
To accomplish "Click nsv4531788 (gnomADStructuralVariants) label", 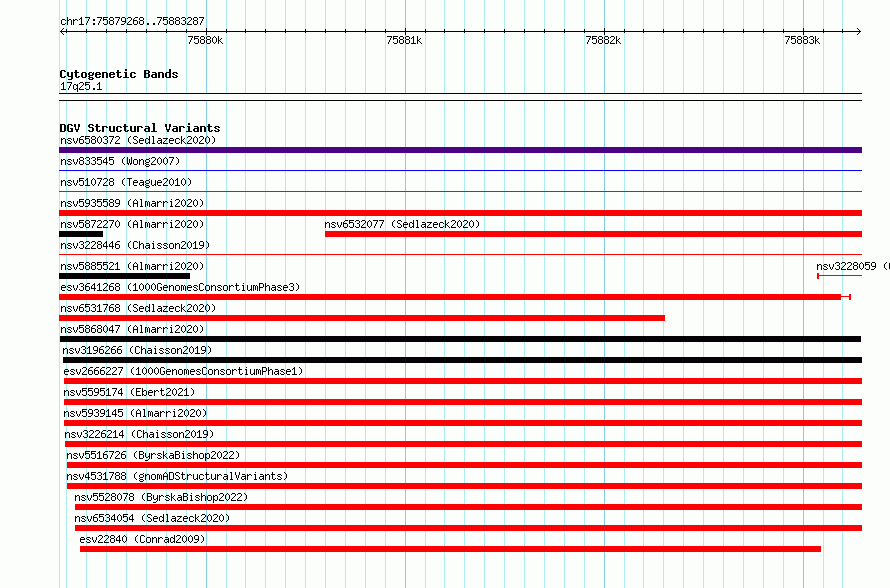I will pos(177,476).
